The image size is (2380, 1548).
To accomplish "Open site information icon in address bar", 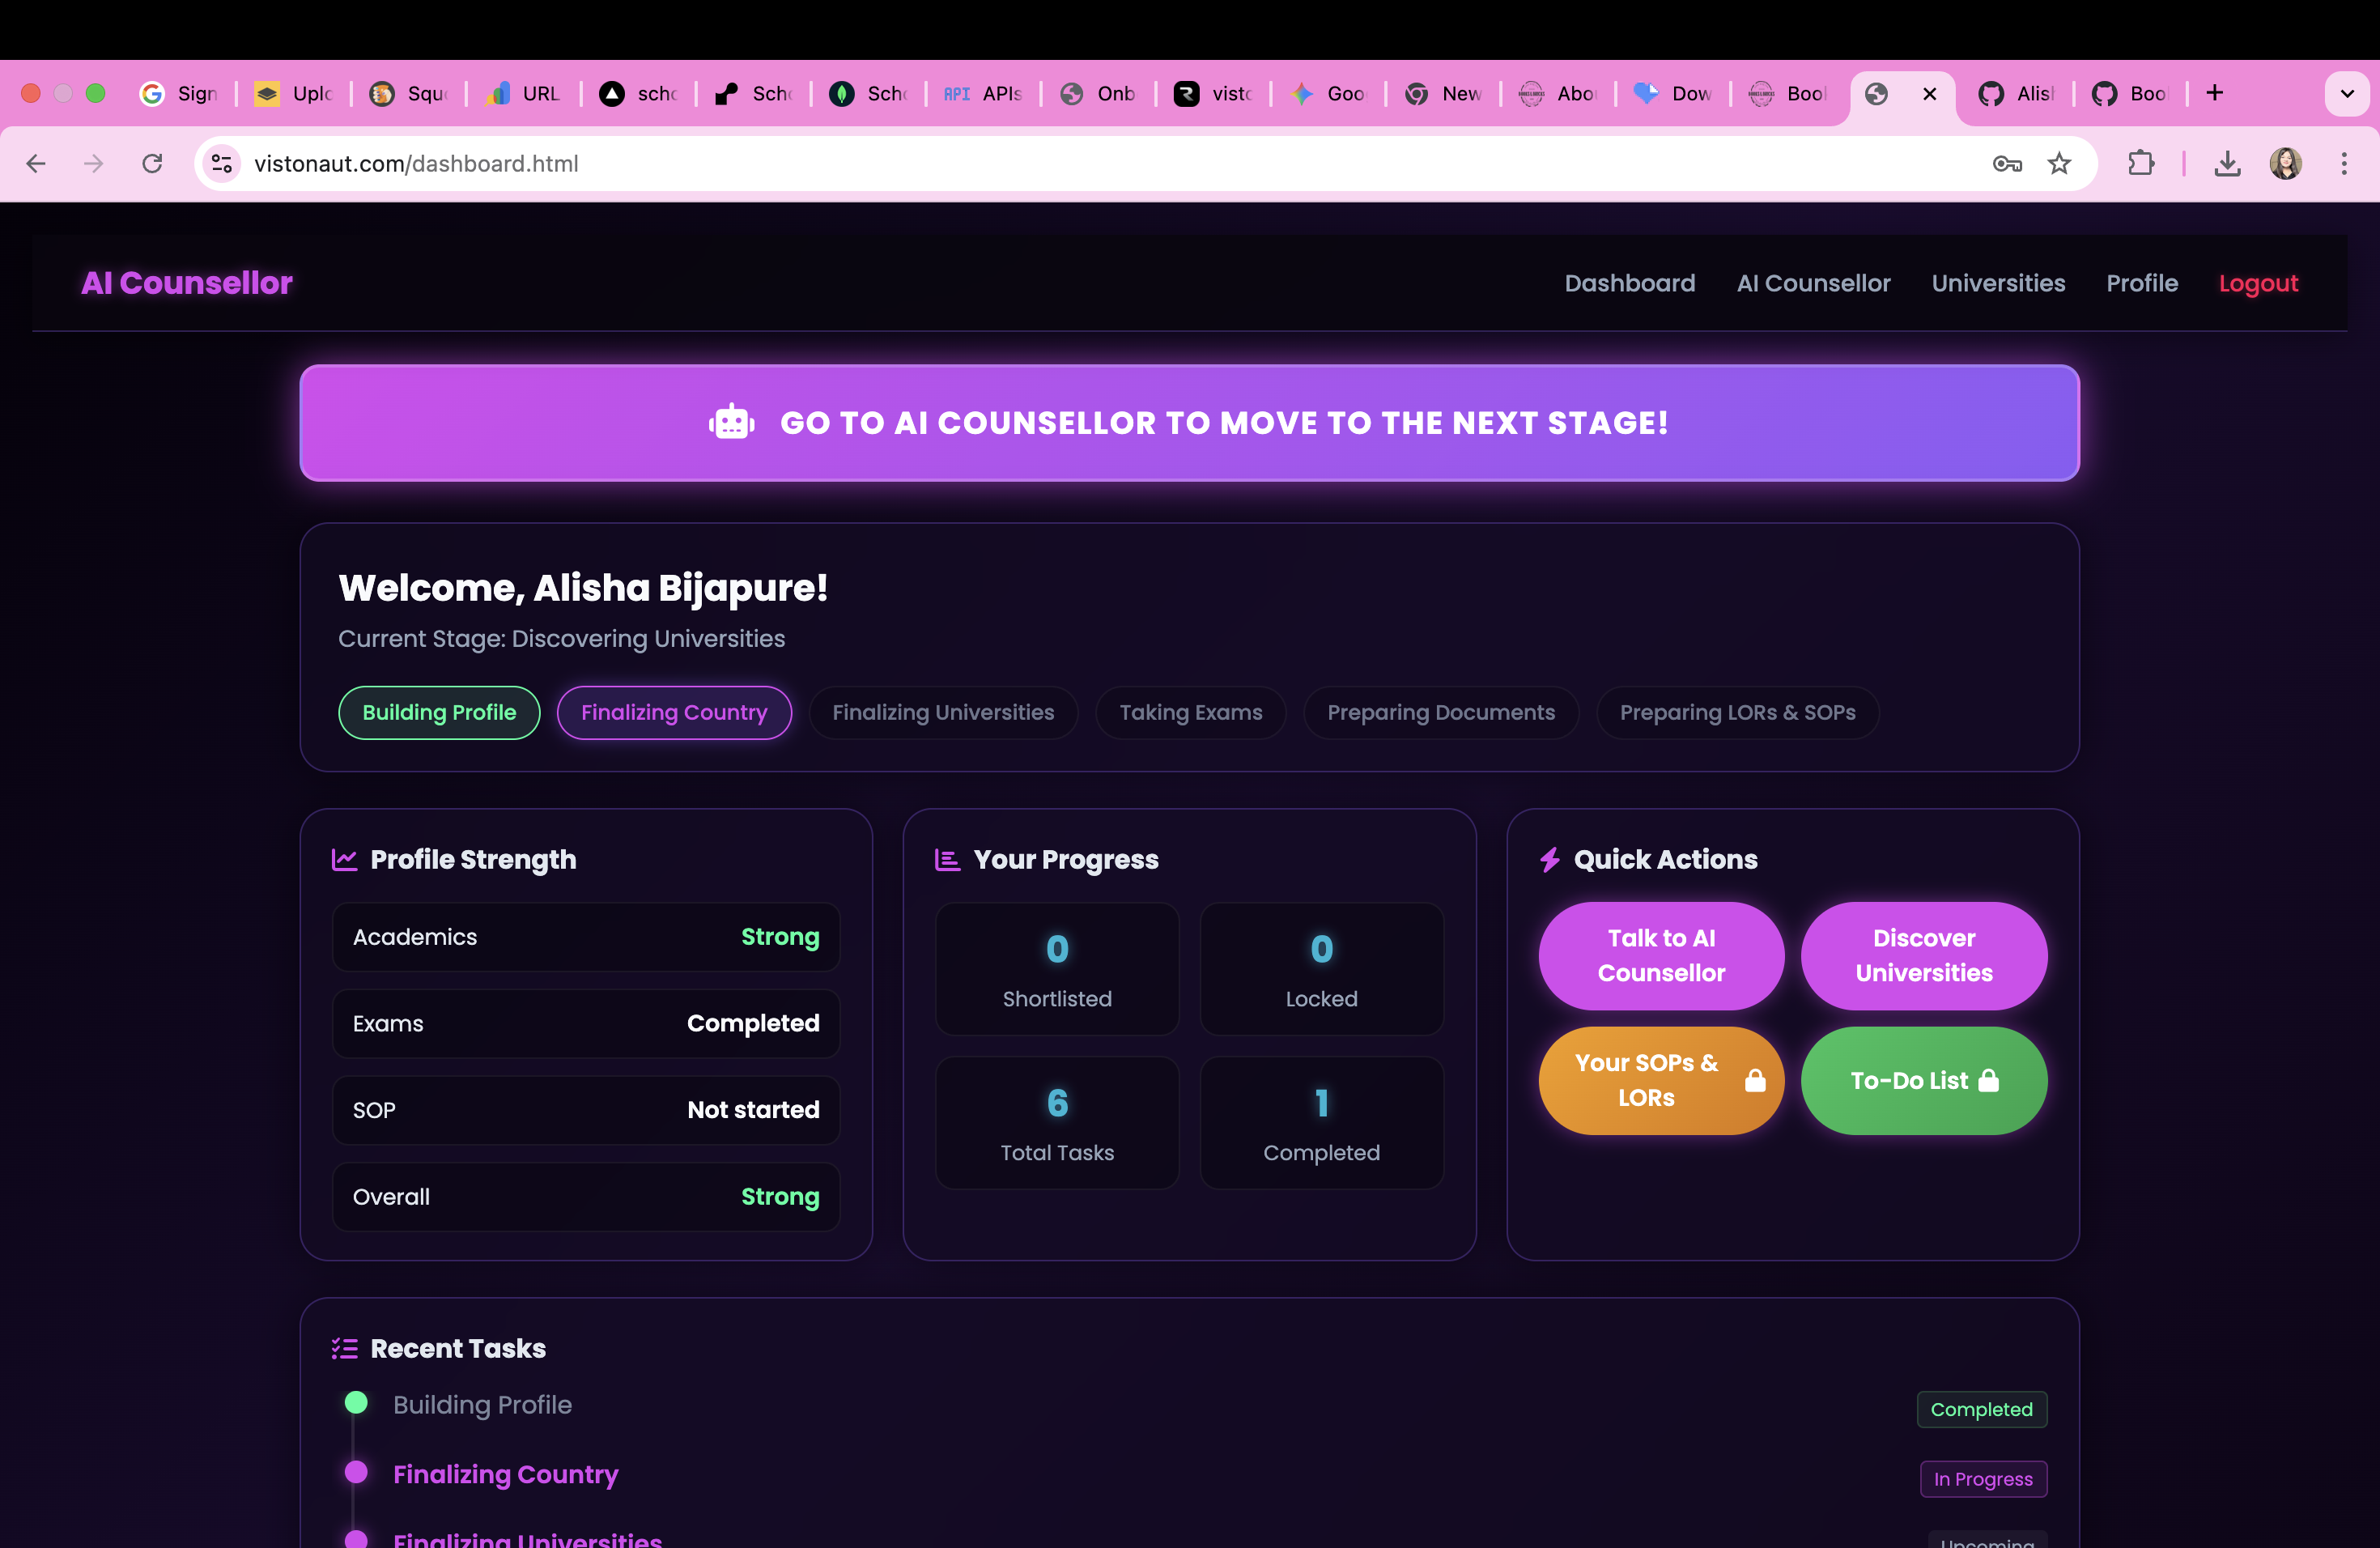I will coord(222,163).
